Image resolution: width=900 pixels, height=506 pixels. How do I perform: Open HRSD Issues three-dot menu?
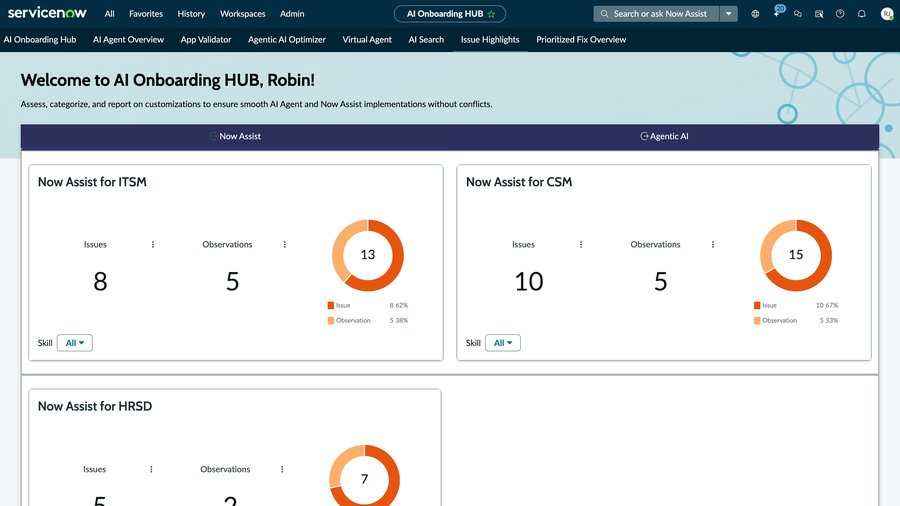click(x=151, y=469)
